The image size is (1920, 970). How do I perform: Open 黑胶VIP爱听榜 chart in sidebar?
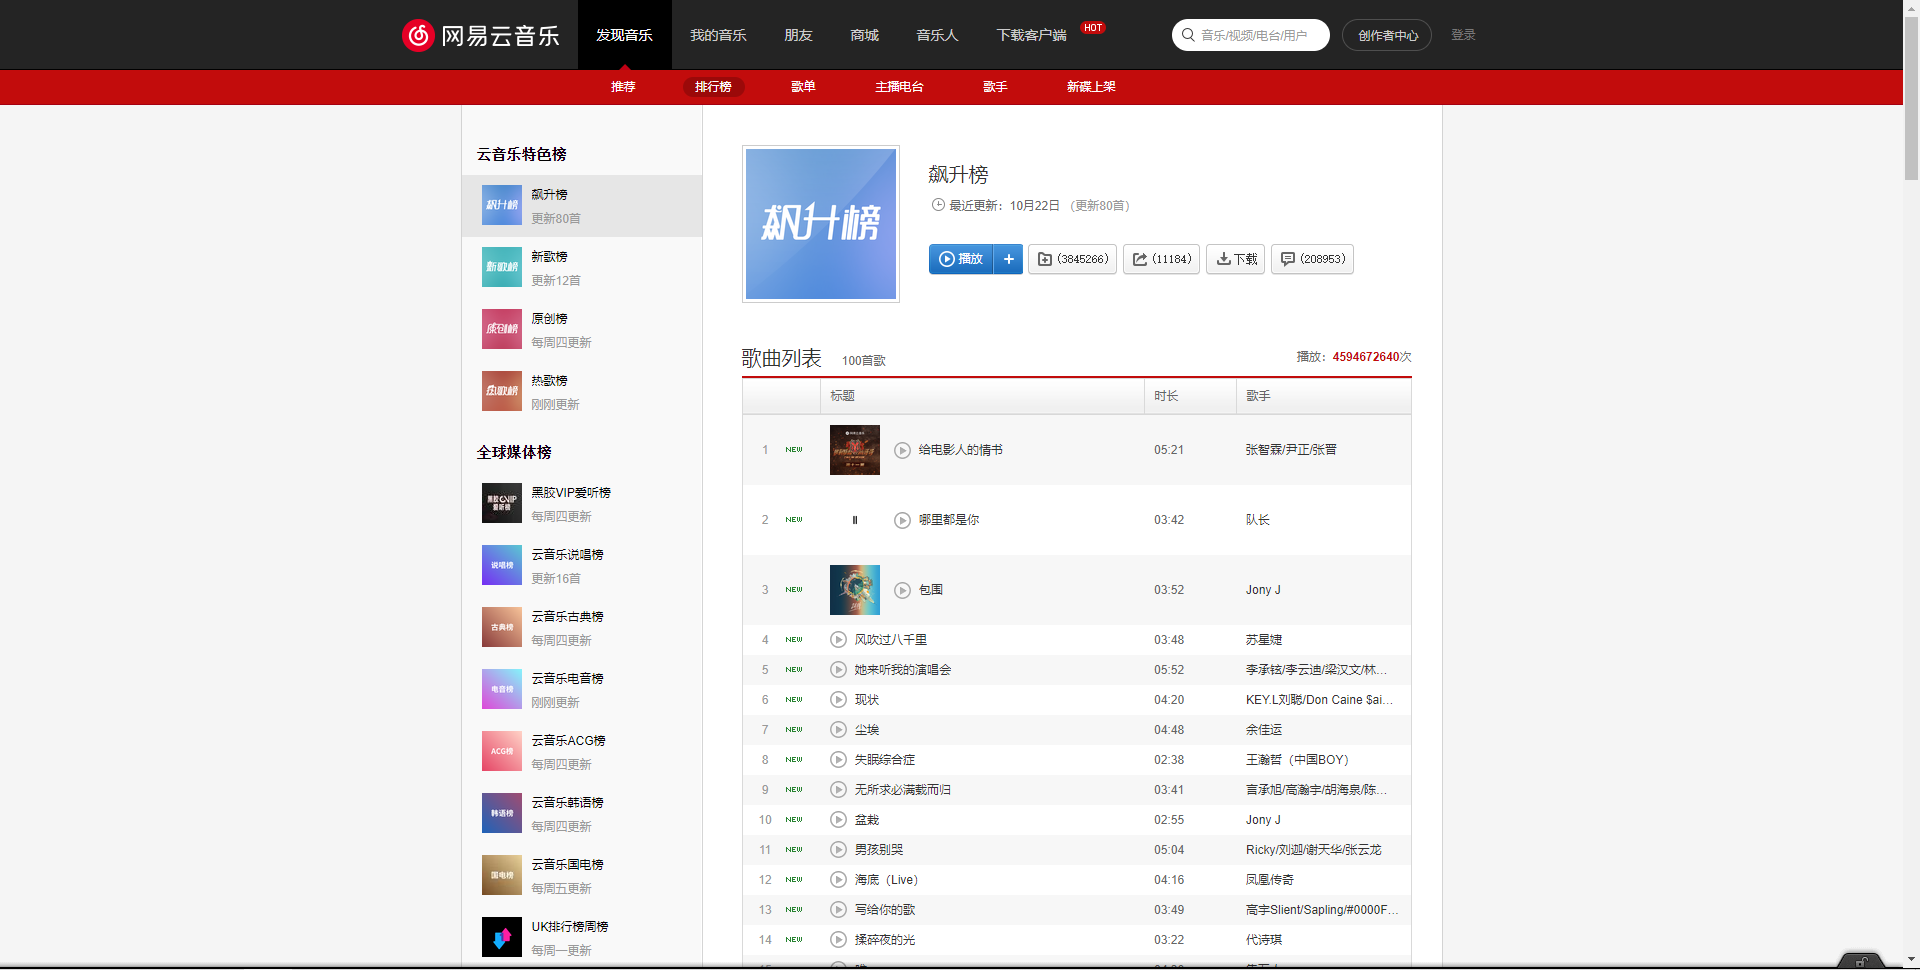(582, 504)
